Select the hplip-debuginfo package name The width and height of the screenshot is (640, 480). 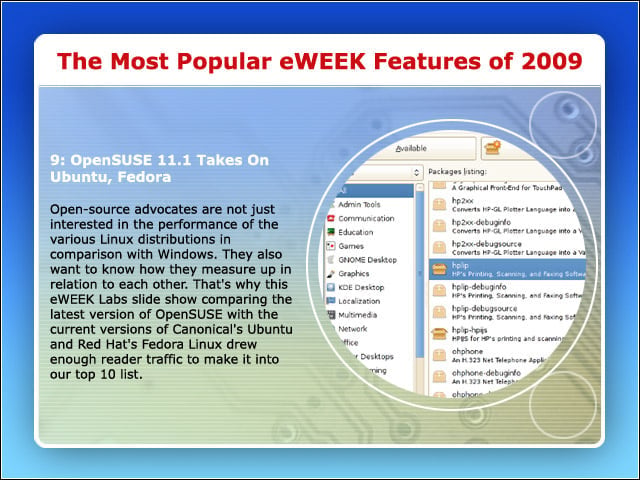tap(479, 287)
